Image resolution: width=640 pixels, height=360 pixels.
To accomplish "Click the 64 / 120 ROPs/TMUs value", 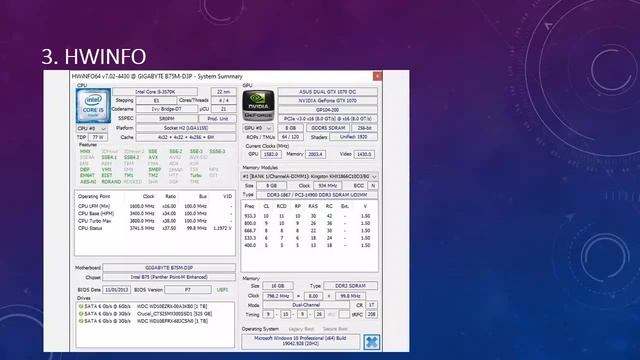I will click(290, 137).
